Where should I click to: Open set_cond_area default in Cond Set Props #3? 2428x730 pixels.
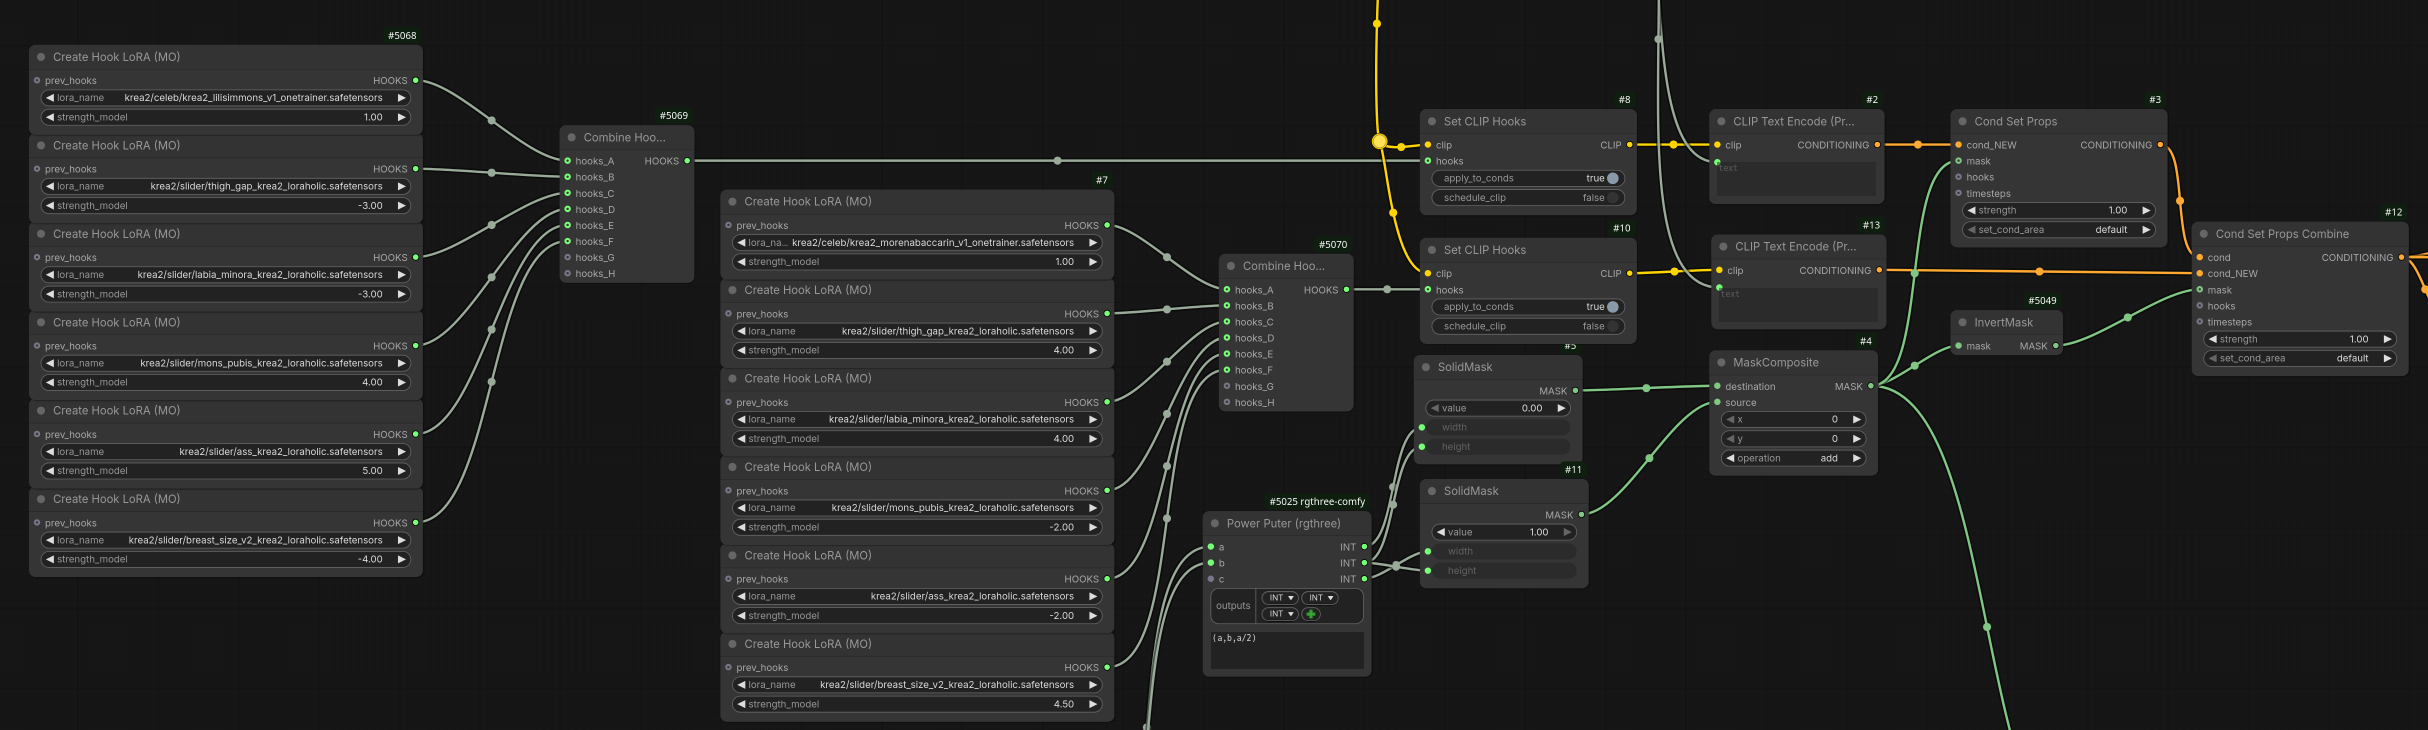click(2058, 230)
